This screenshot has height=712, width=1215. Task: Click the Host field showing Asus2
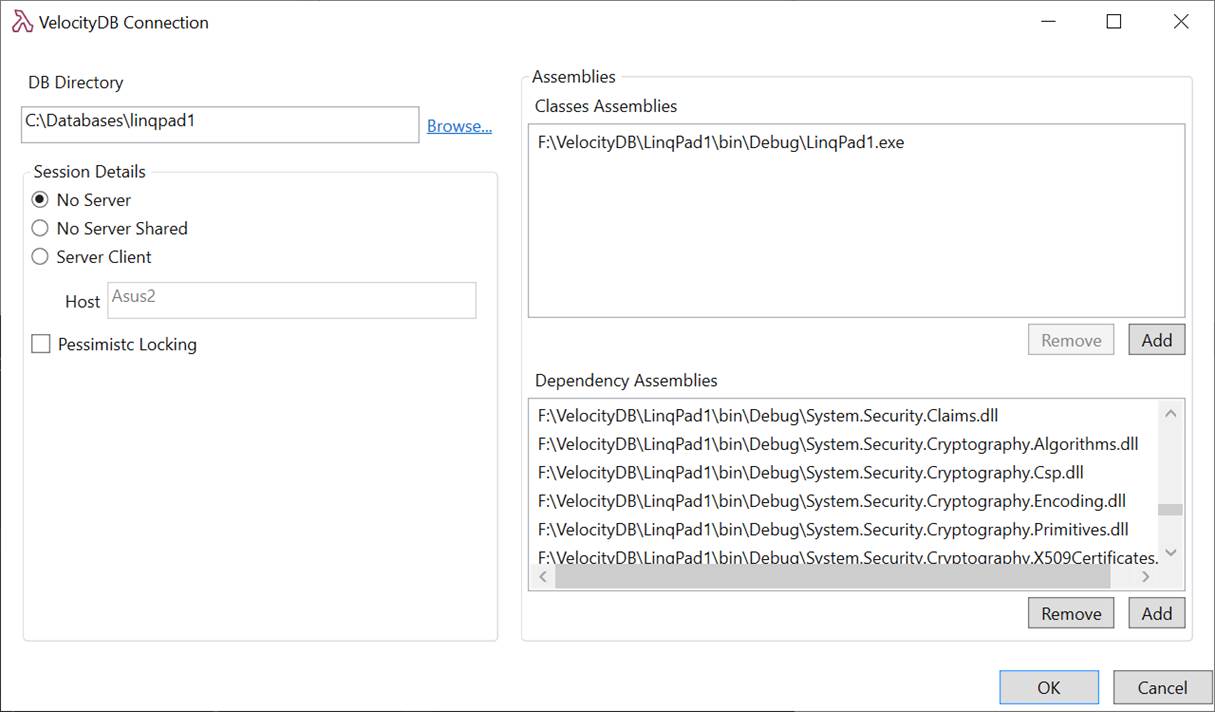click(x=292, y=301)
